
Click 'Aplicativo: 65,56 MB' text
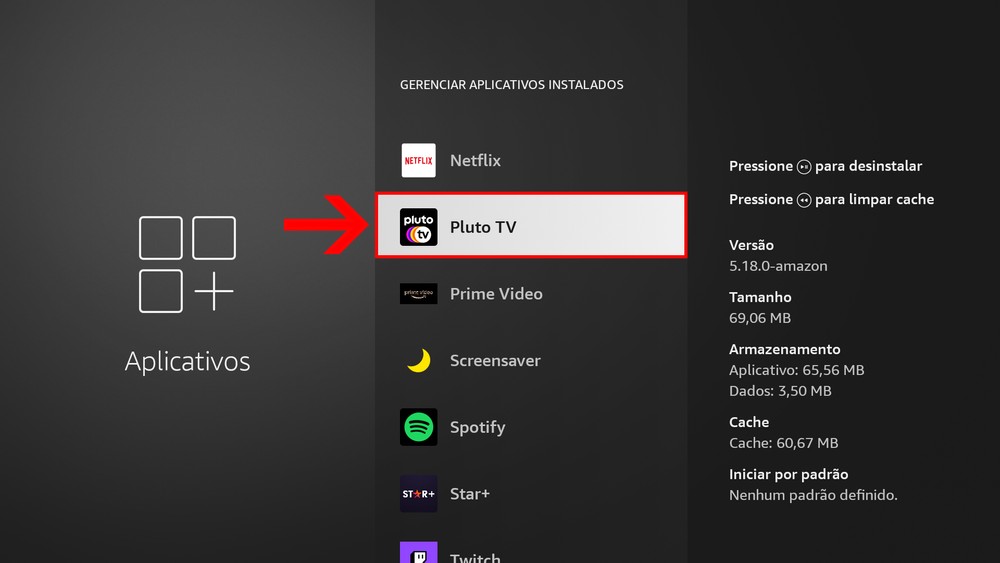[797, 370]
